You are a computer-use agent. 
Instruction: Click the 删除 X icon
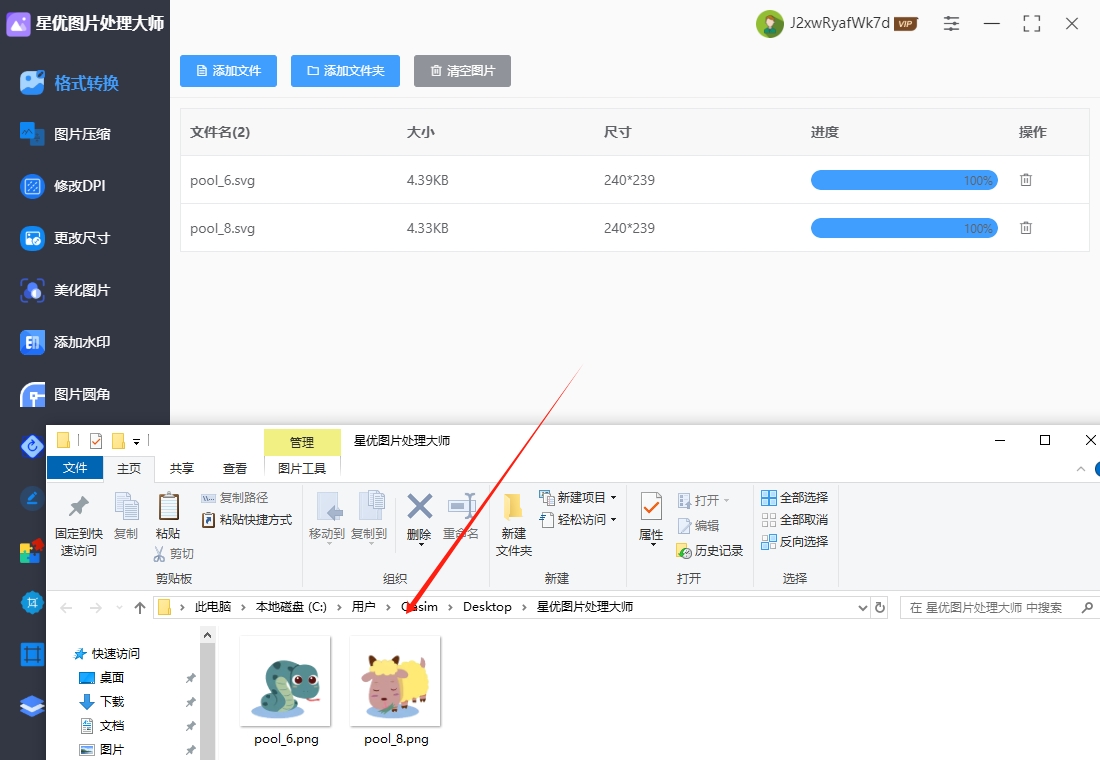(x=420, y=507)
